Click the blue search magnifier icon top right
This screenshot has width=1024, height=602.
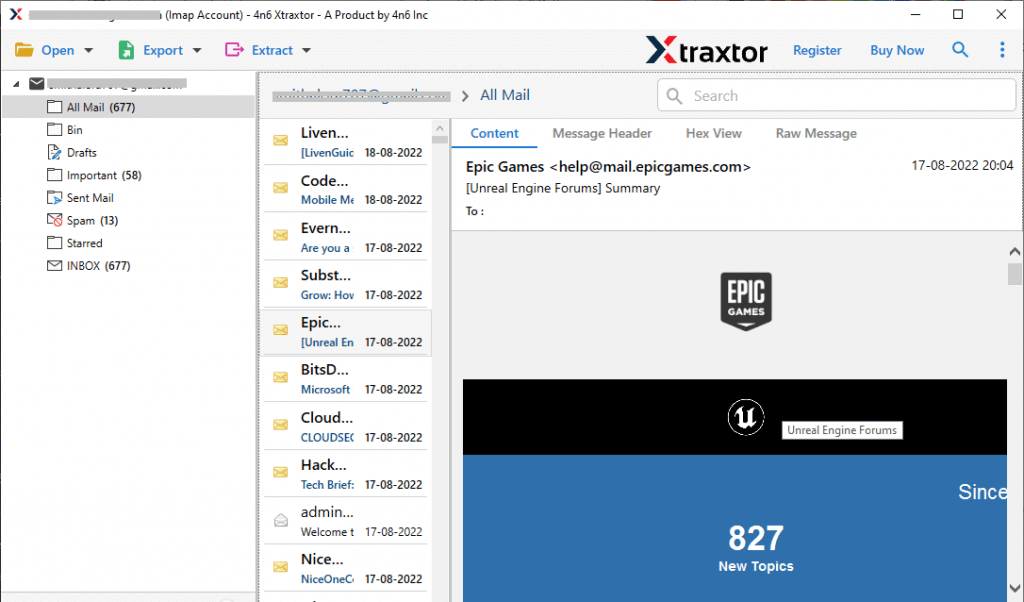click(x=960, y=49)
